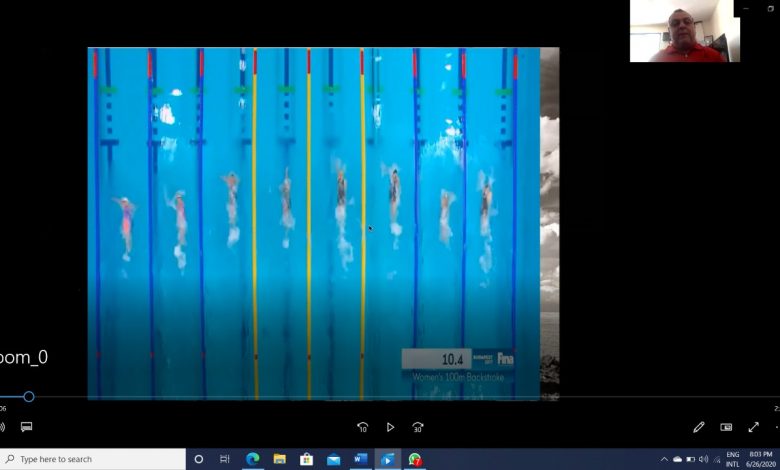Open Task View on taskbar
Image resolution: width=780 pixels, height=470 pixels.
(224, 459)
